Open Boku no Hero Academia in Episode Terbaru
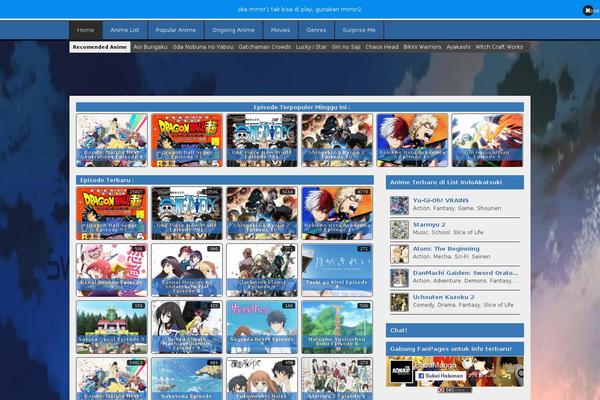This screenshot has width=600, height=400. [x=337, y=213]
